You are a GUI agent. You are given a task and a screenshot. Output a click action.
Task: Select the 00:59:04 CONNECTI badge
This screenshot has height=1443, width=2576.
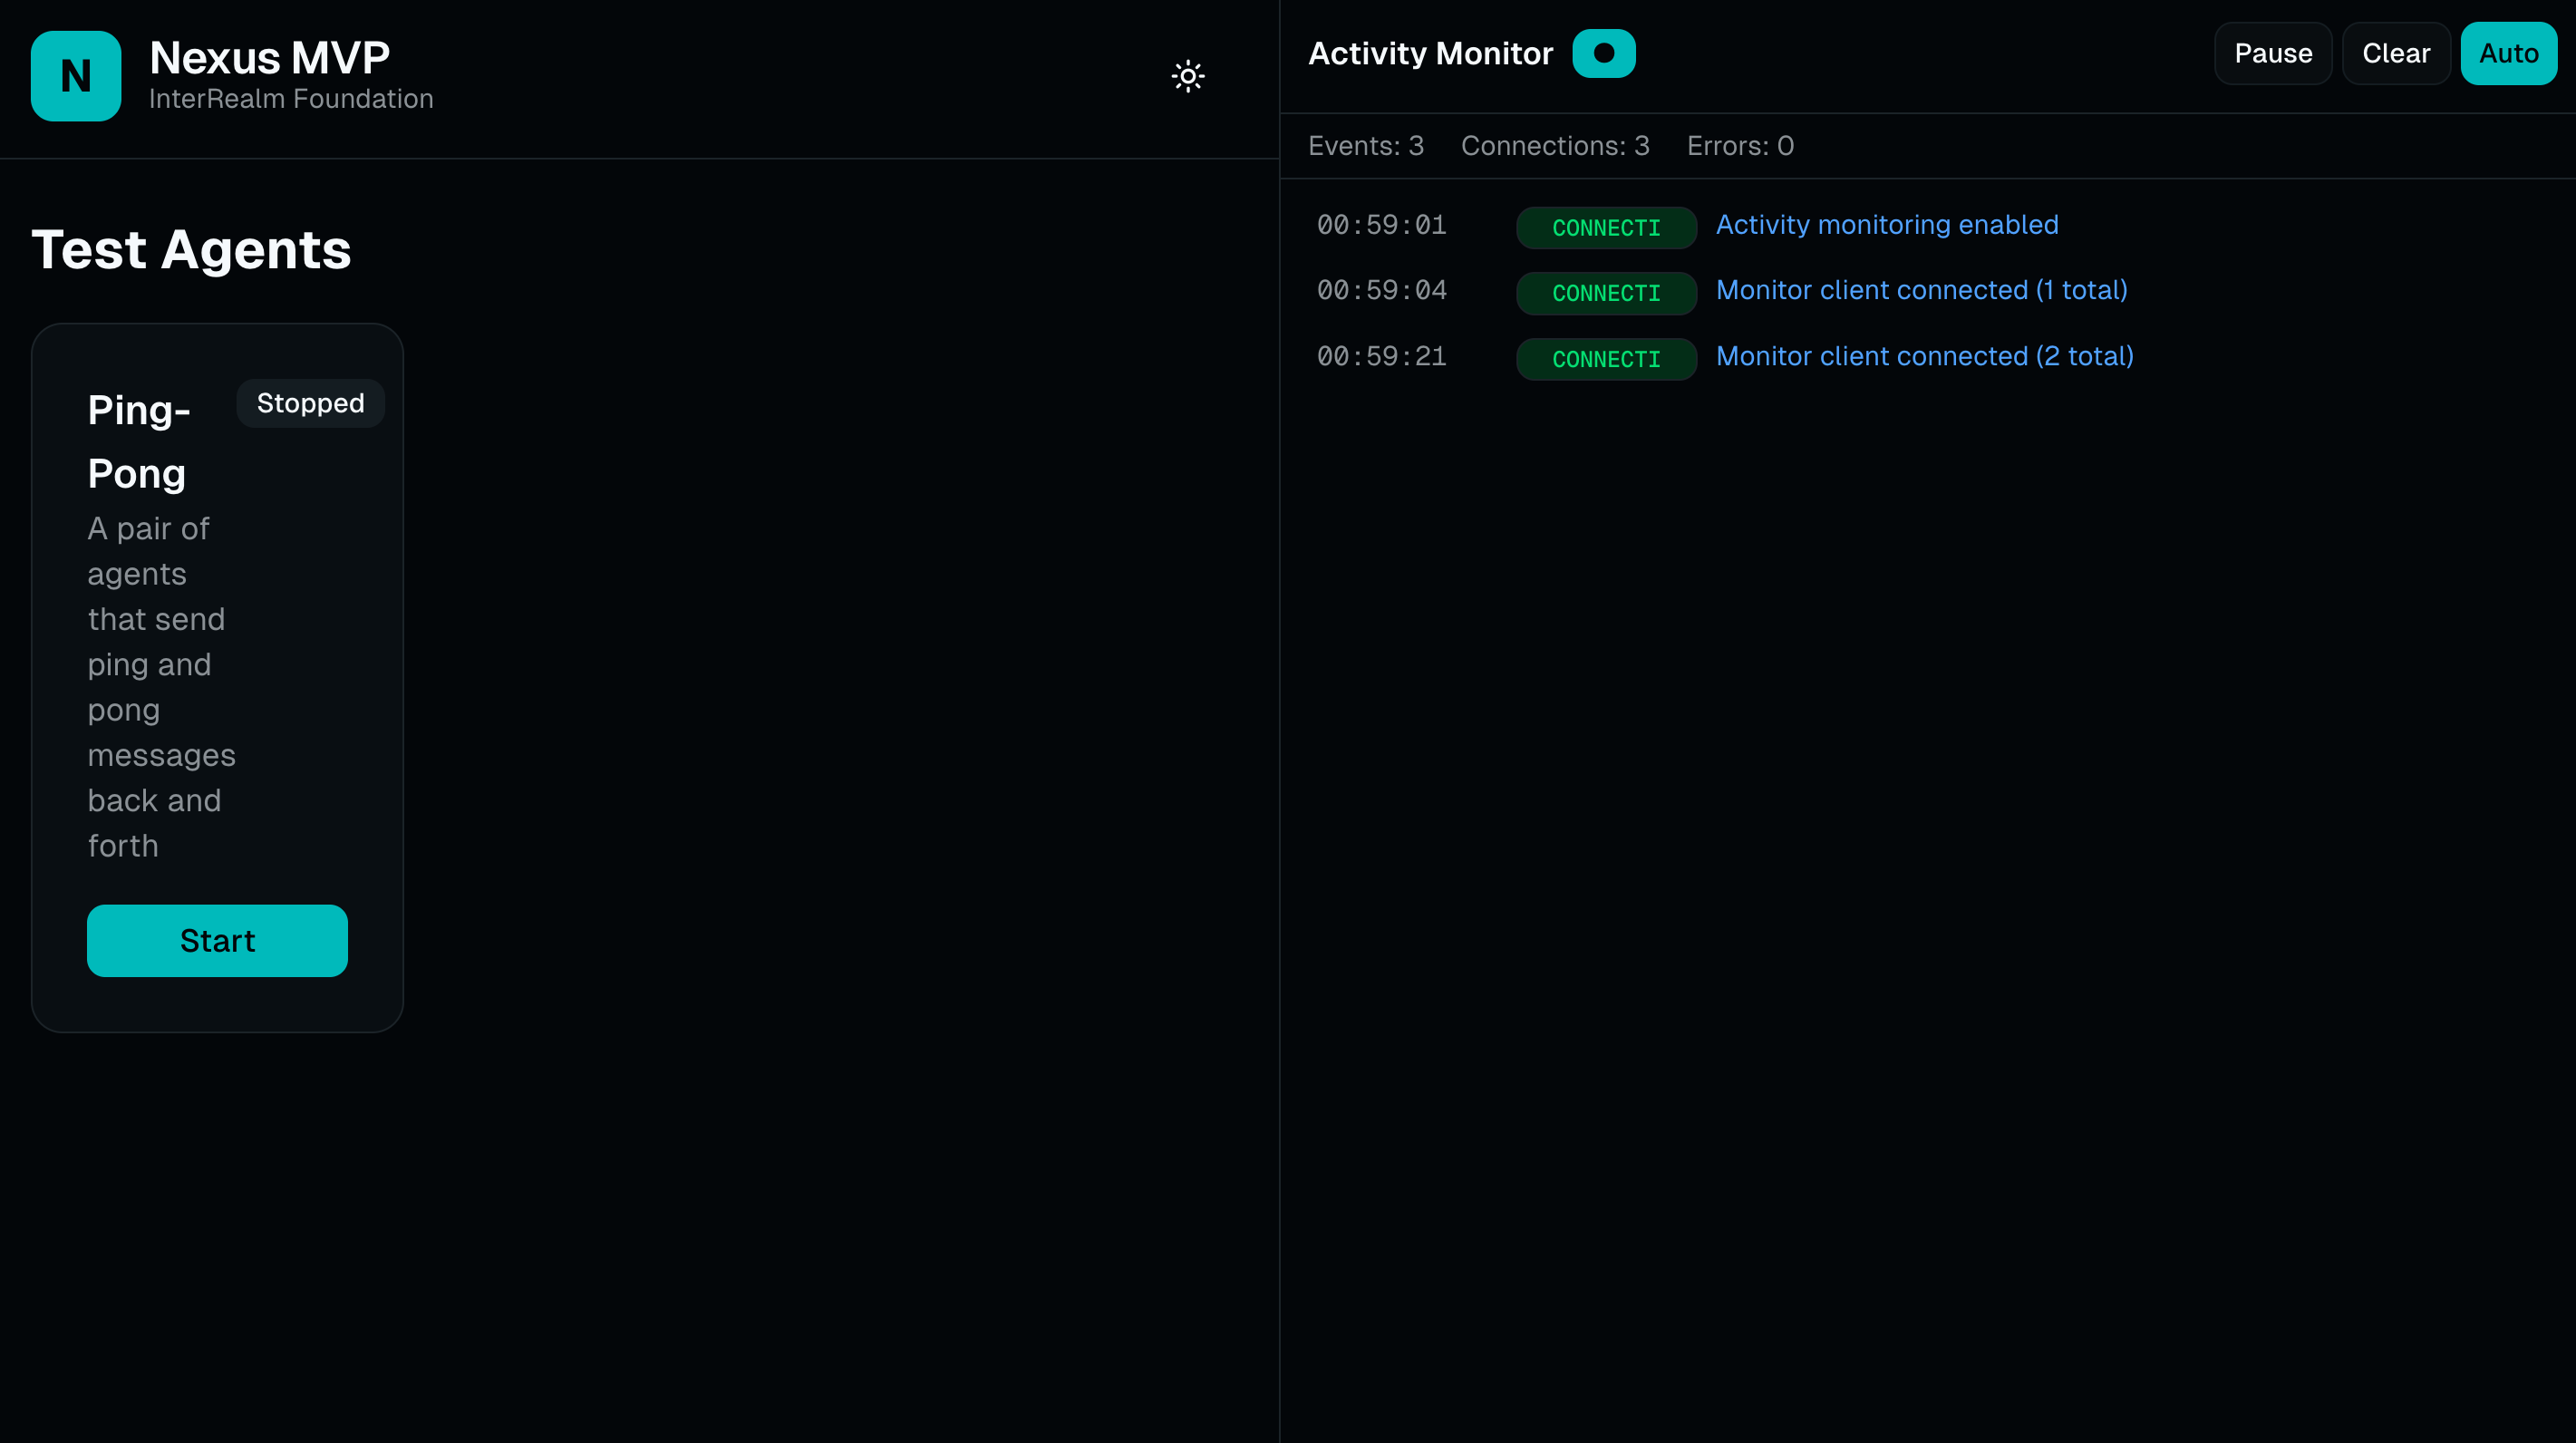[x=1605, y=293]
